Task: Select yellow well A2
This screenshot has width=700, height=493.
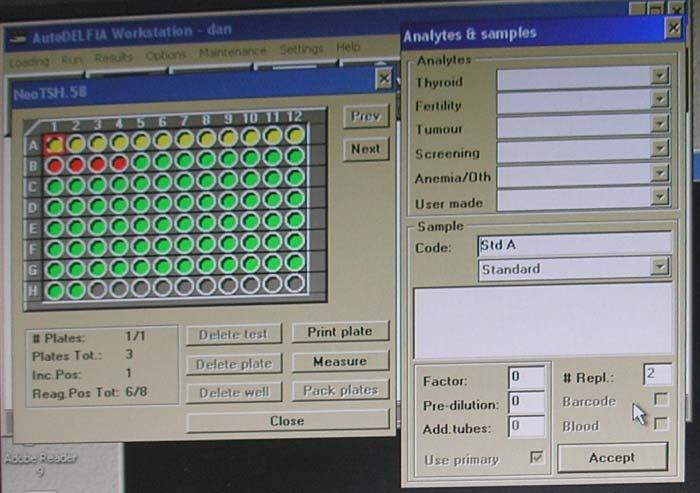Action: click(x=76, y=143)
